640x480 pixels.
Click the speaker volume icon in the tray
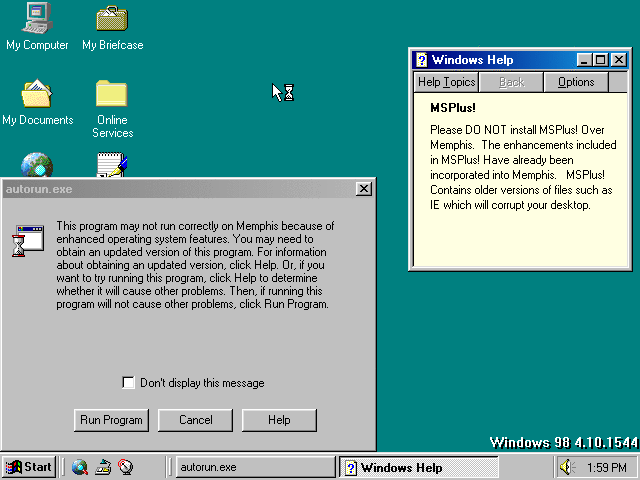tap(567, 467)
